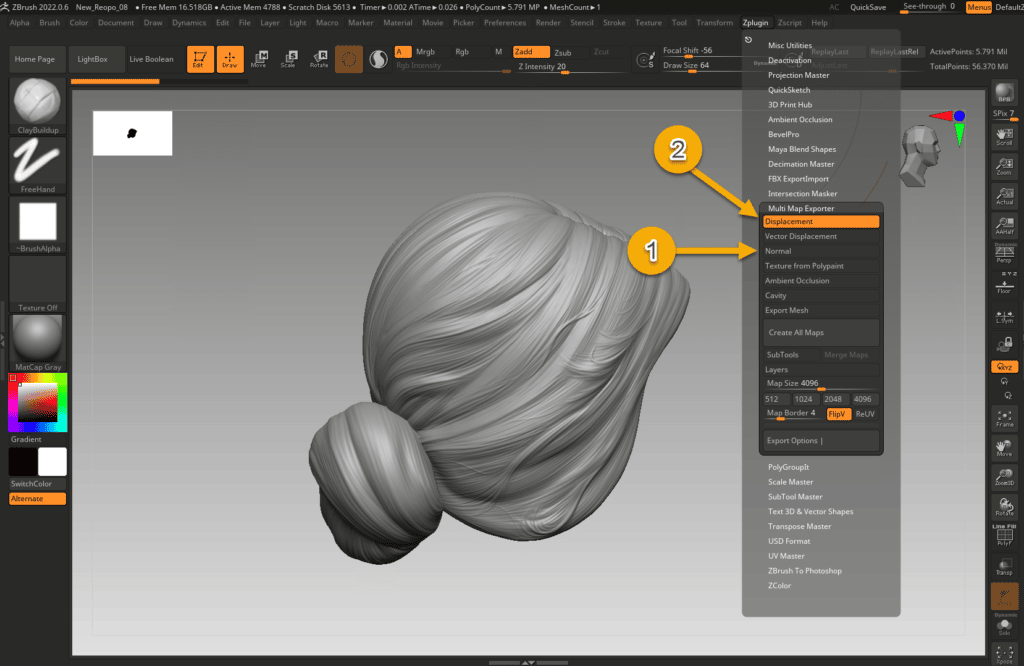1024x666 pixels.
Task: Toggle the XYZ rotation mode
Action: click(x=1004, y=367)
